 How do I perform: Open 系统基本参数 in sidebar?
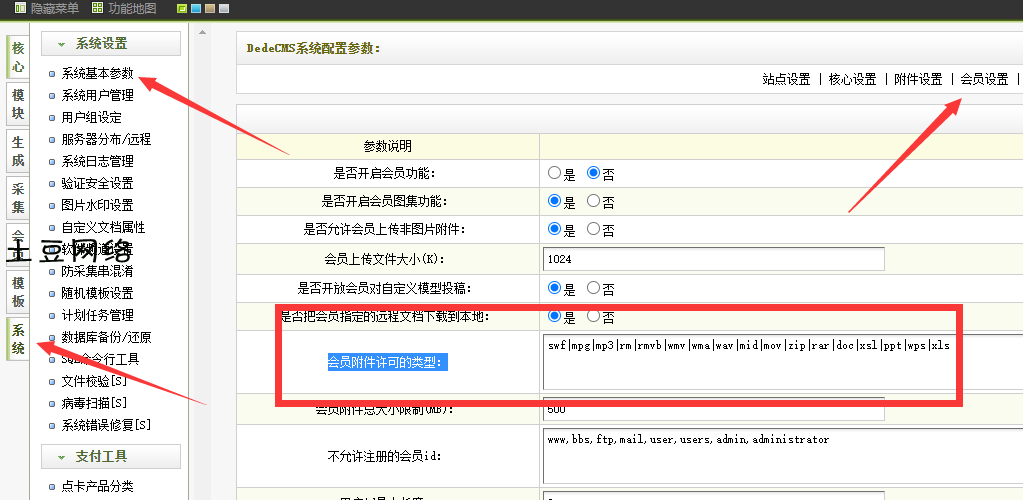tap(97, 73)
